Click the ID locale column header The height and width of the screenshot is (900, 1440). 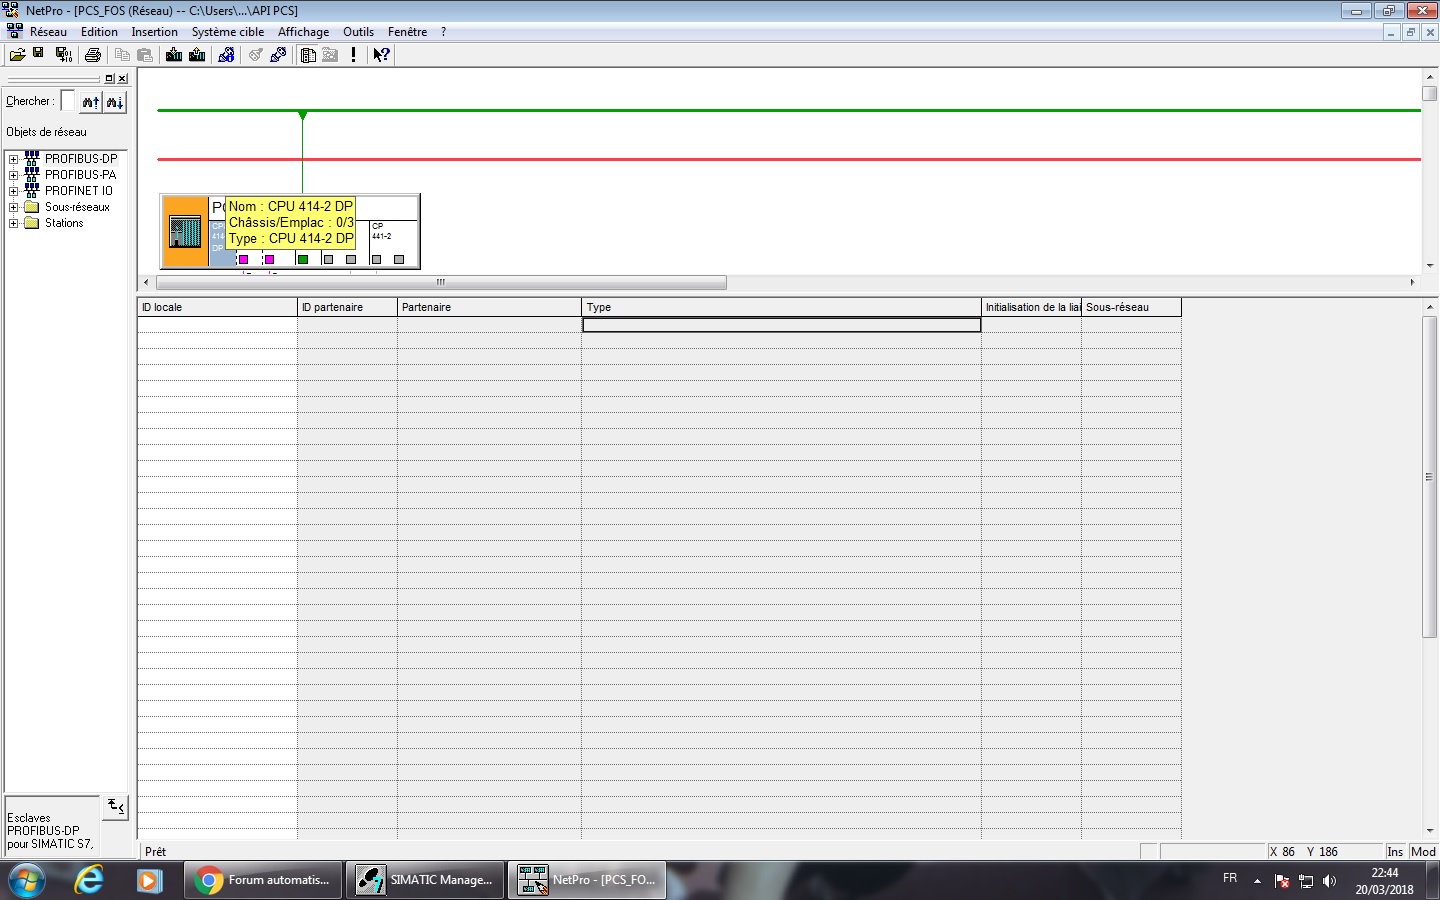pos(217,307)
